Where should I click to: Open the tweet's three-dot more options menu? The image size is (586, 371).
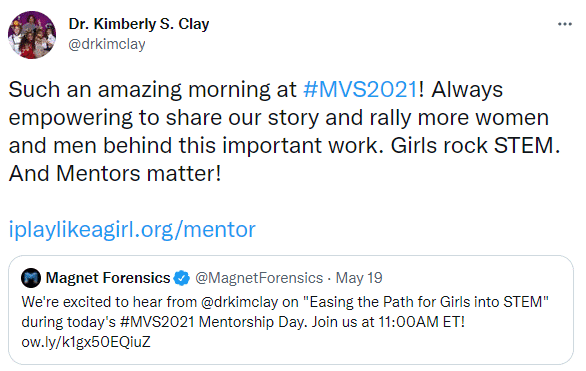point(564,24)
